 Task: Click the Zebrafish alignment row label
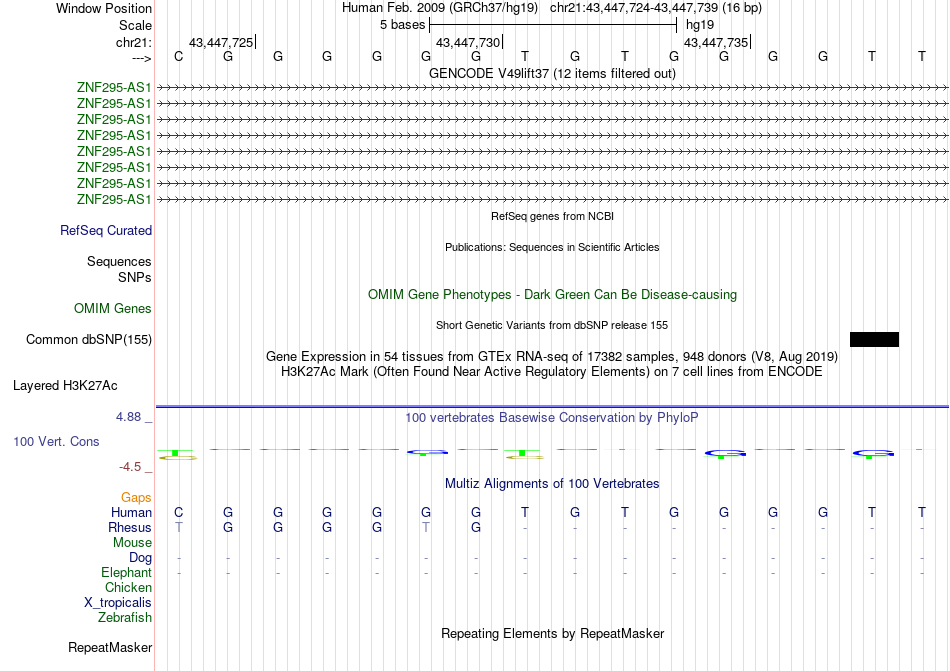[x=125, y=618]
